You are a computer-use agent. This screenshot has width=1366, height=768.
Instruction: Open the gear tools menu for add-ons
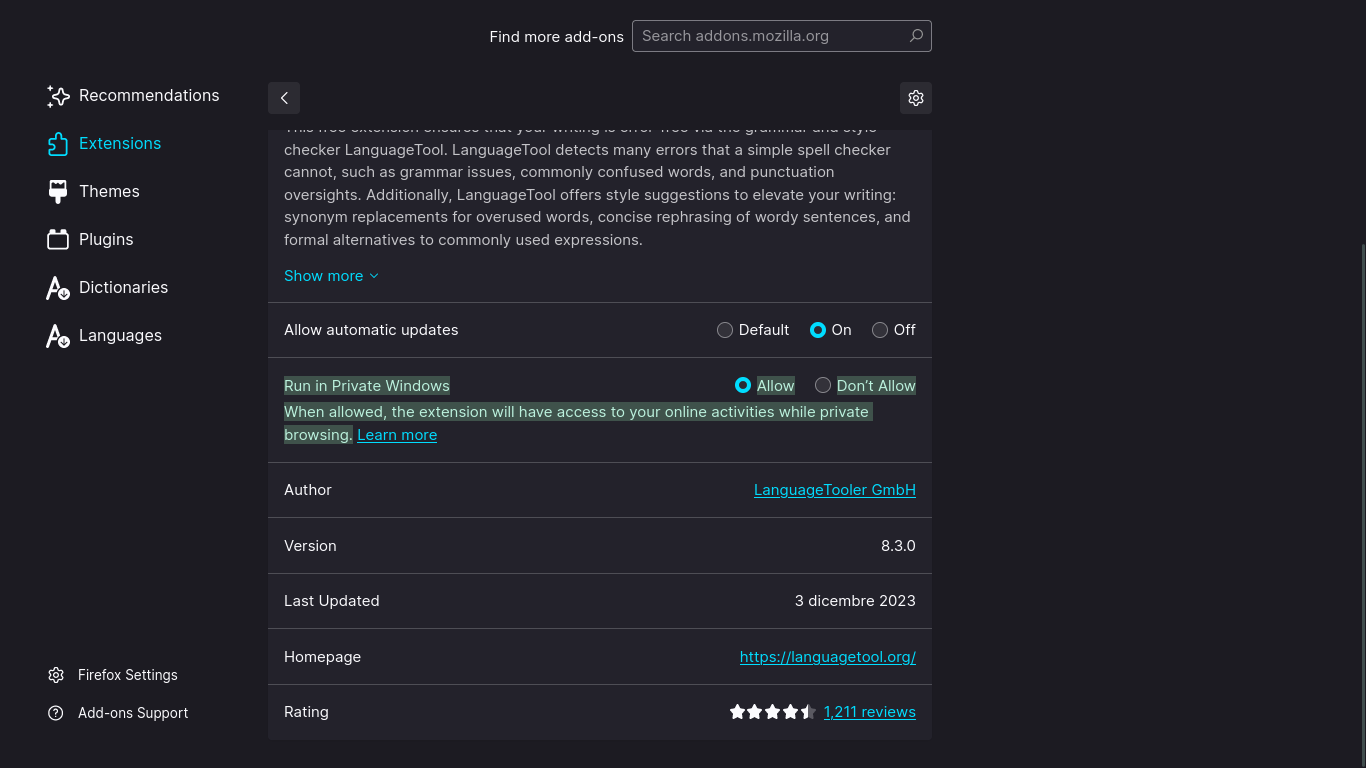coord(915,98)
